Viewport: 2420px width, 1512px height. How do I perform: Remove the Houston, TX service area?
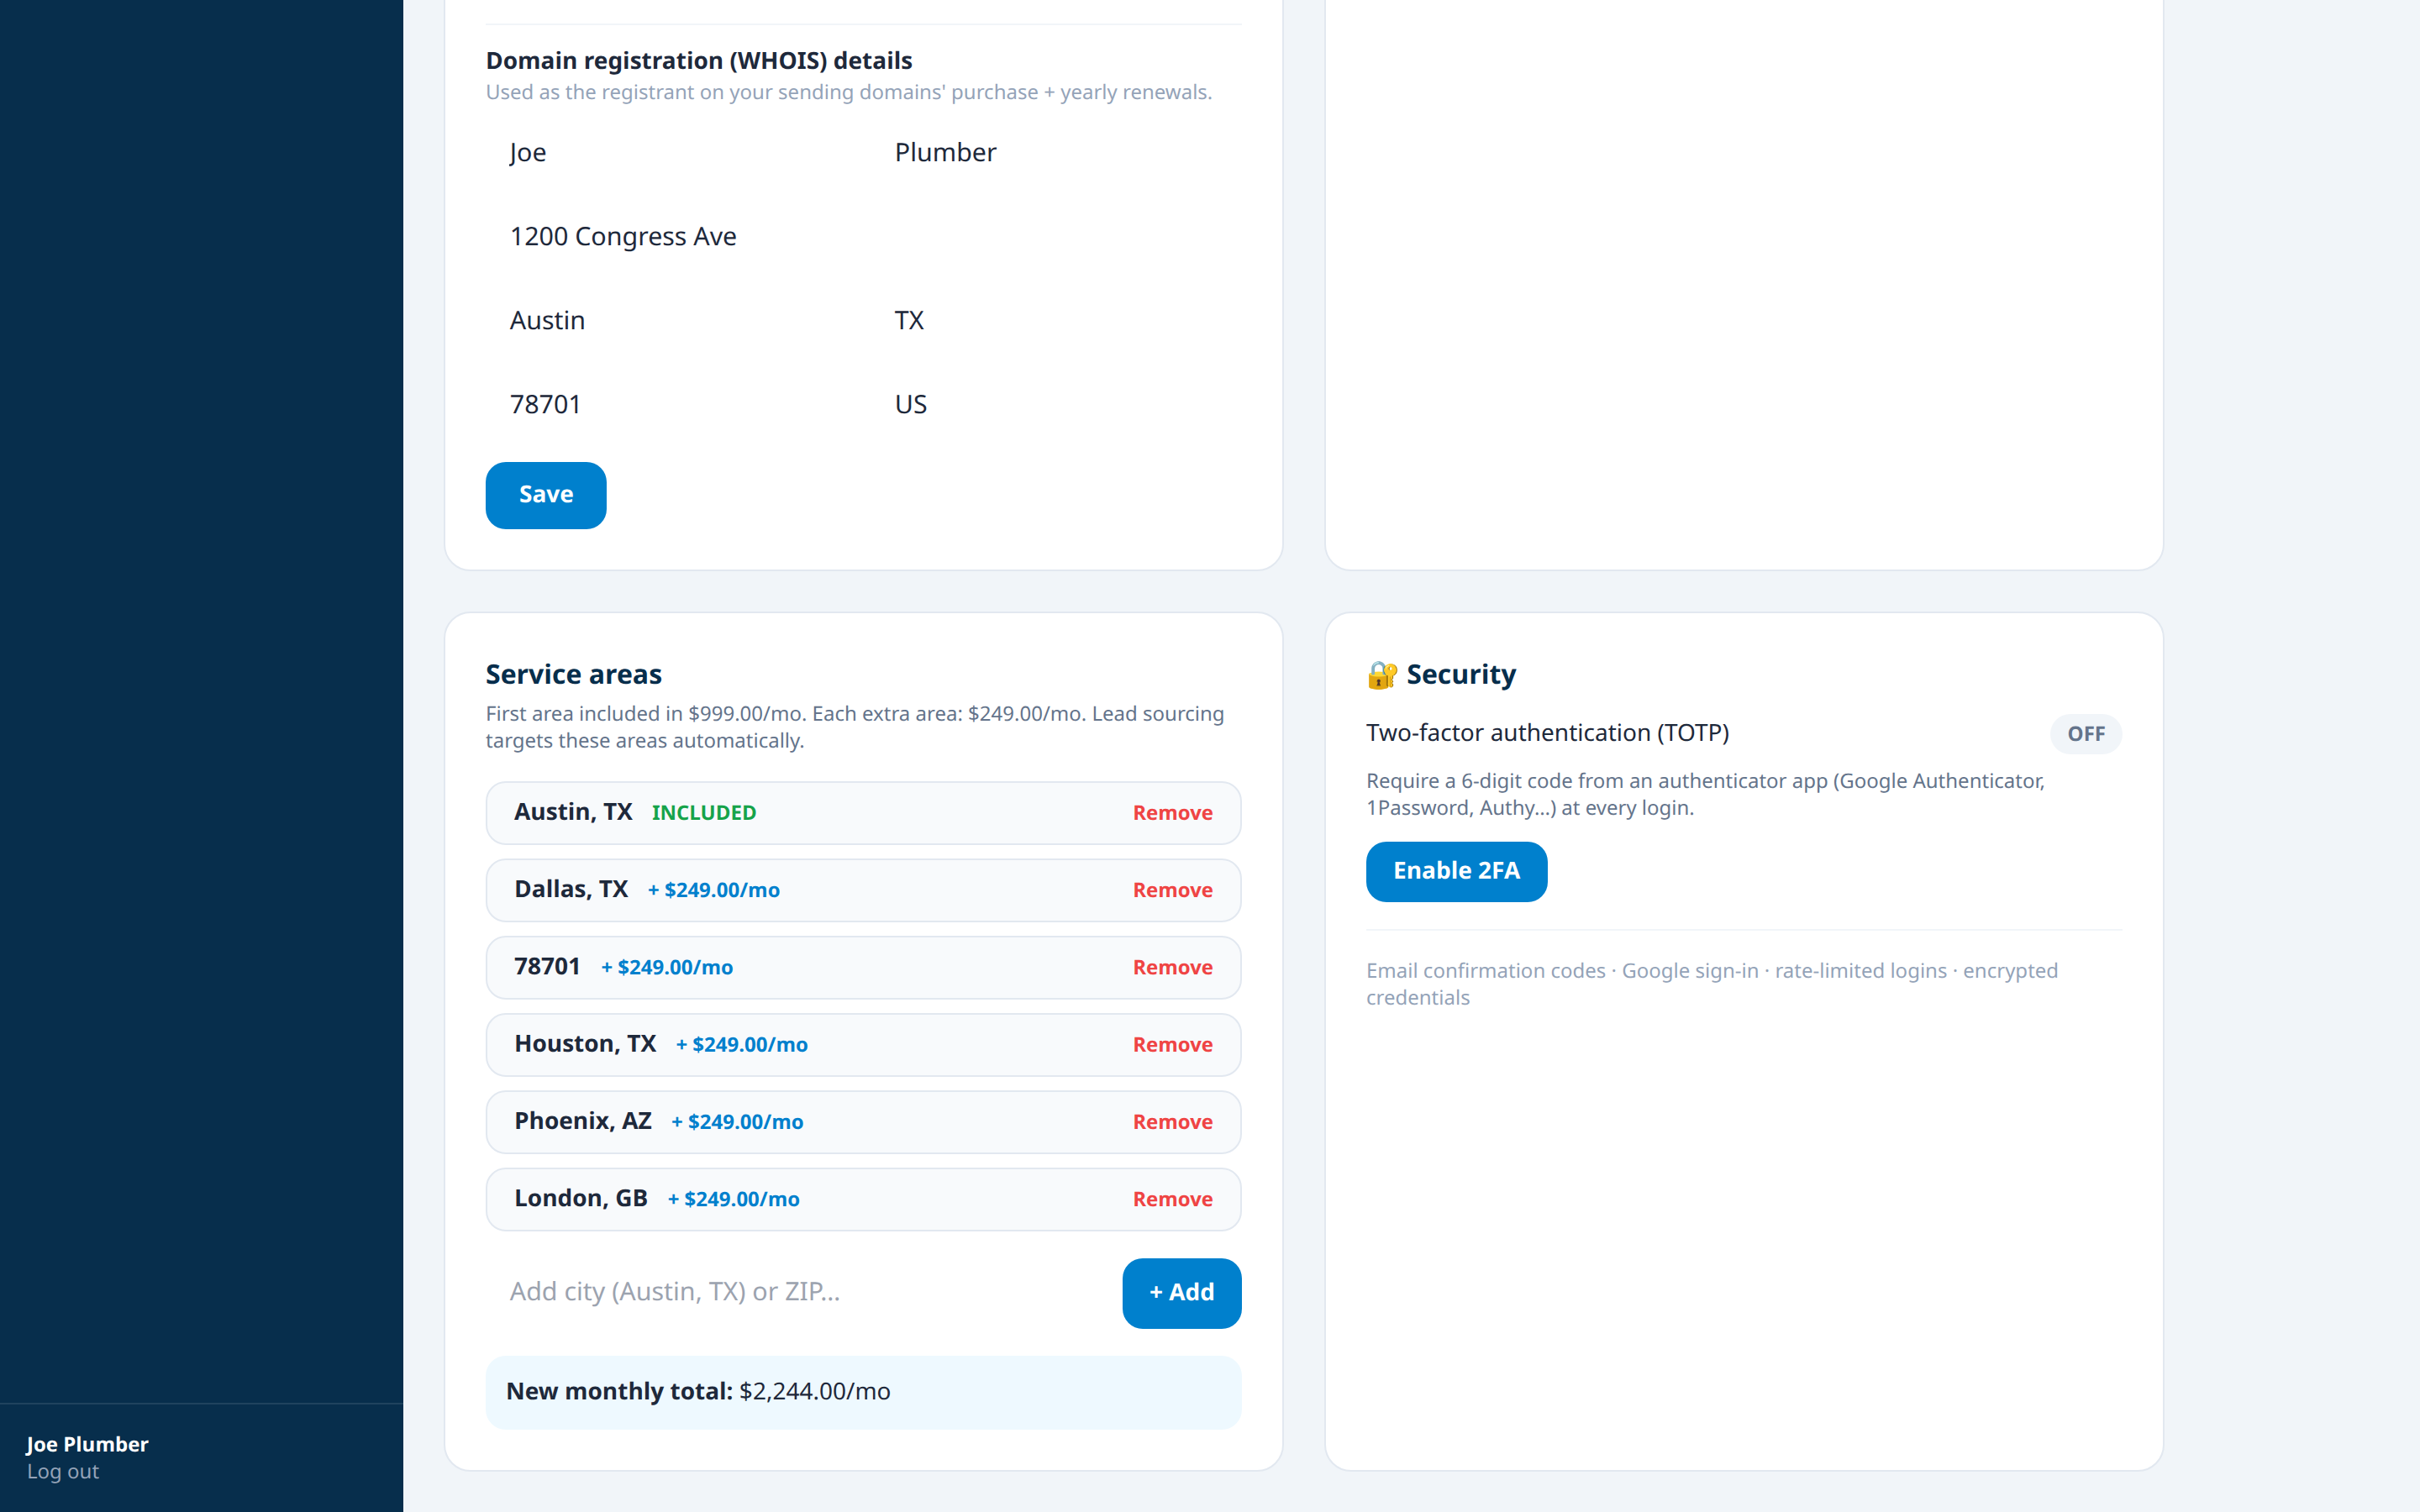[x=1172, y=1045]
